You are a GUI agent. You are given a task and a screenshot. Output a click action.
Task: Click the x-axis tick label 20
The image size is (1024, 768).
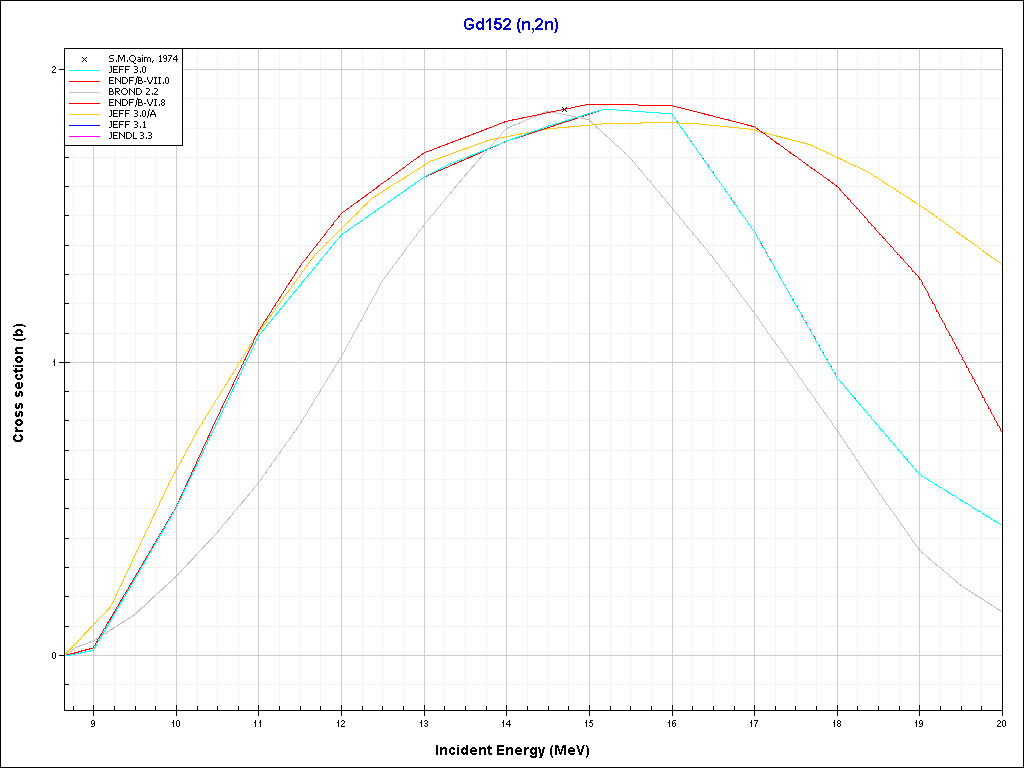(1000, 723)
